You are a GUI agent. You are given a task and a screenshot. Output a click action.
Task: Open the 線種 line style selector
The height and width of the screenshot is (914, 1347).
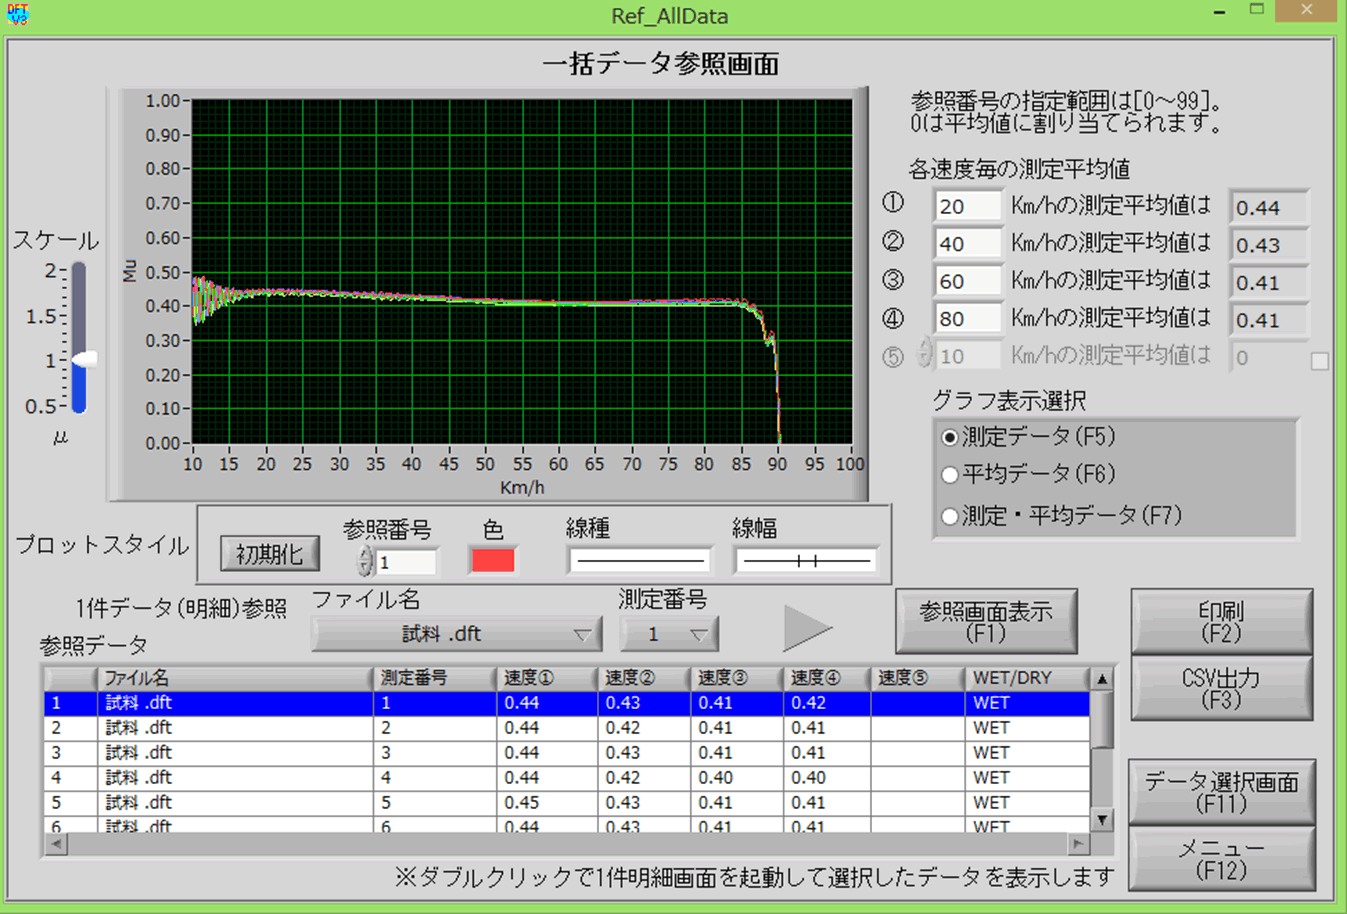(x=639, y=561)
